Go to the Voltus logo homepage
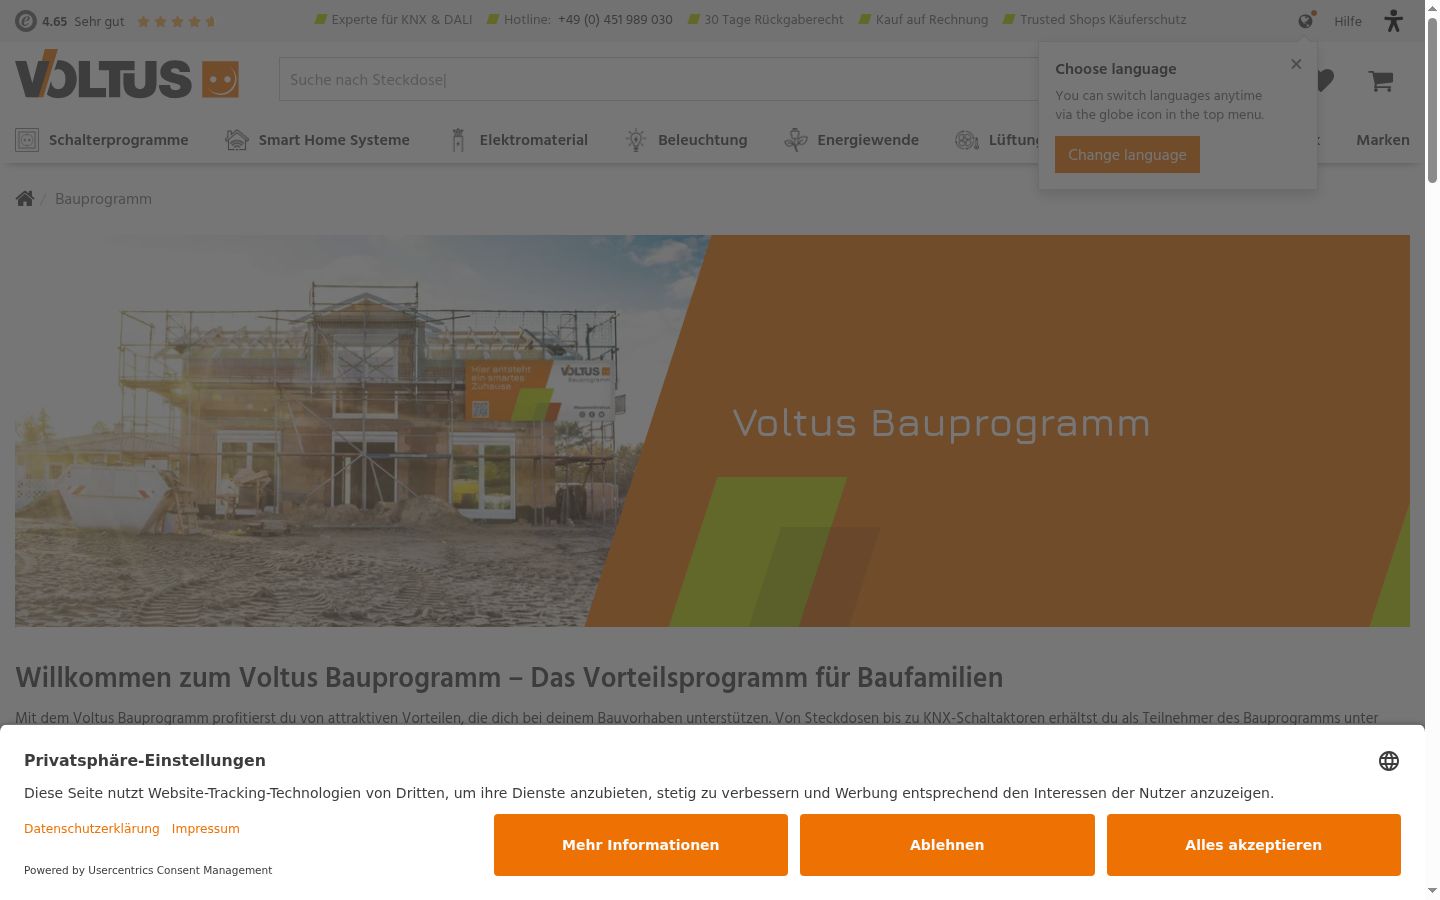Image resolution: width=1440 pixels, height=900 pixels. click(x=127, y=75)
